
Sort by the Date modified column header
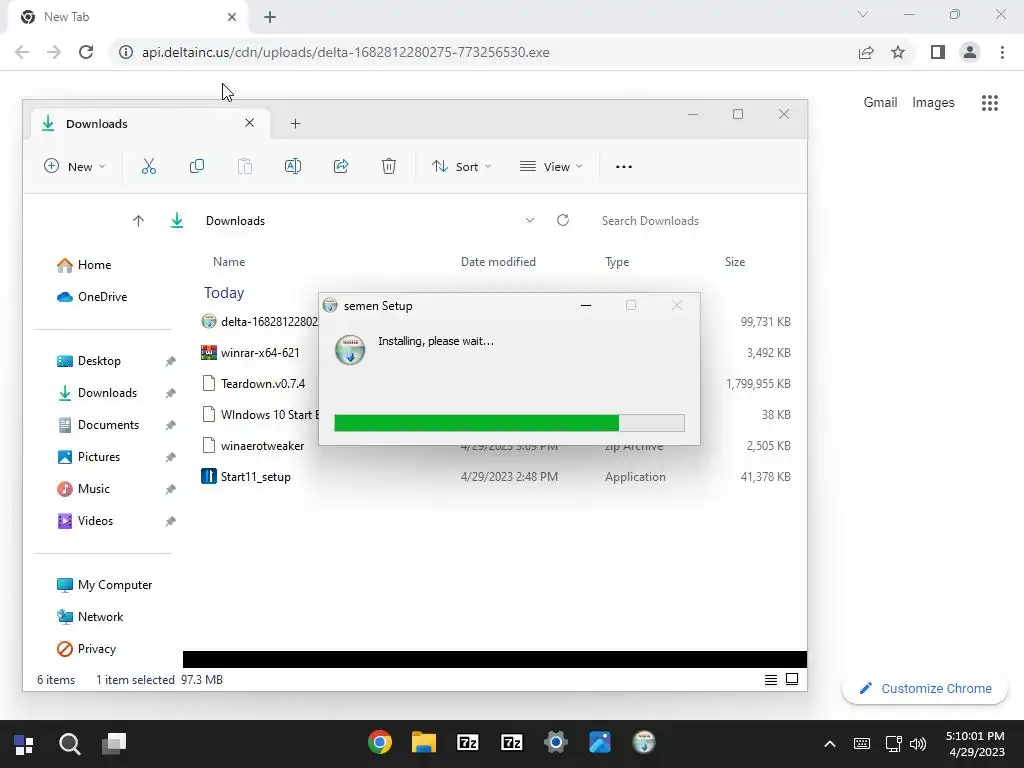(x=498, y=262)
